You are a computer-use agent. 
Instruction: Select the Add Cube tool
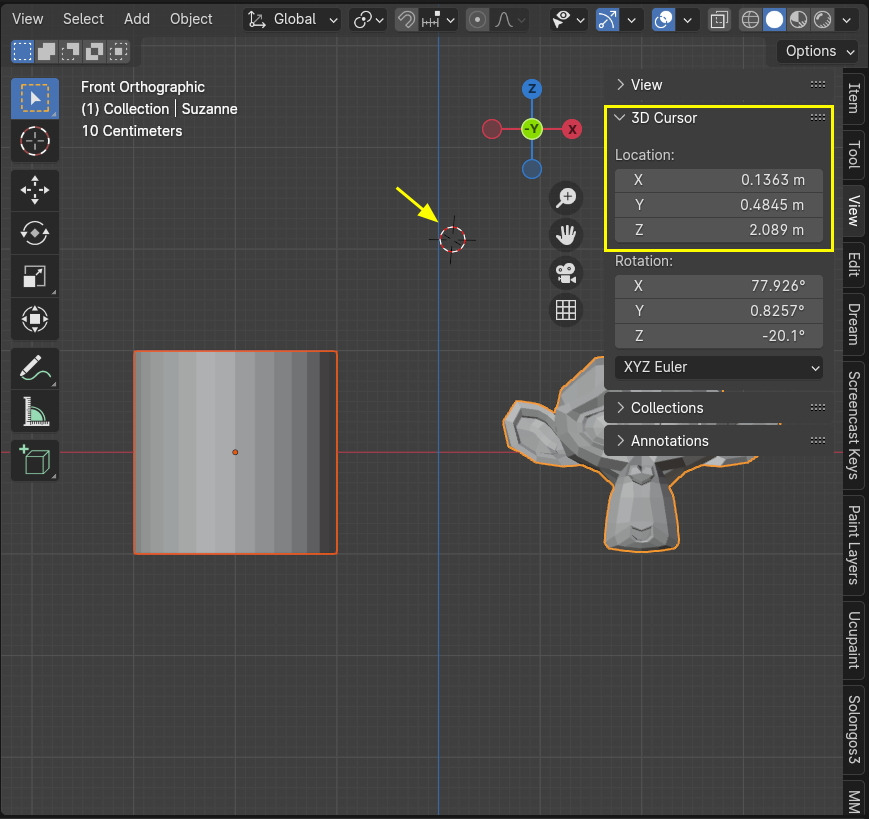[35, 460]
